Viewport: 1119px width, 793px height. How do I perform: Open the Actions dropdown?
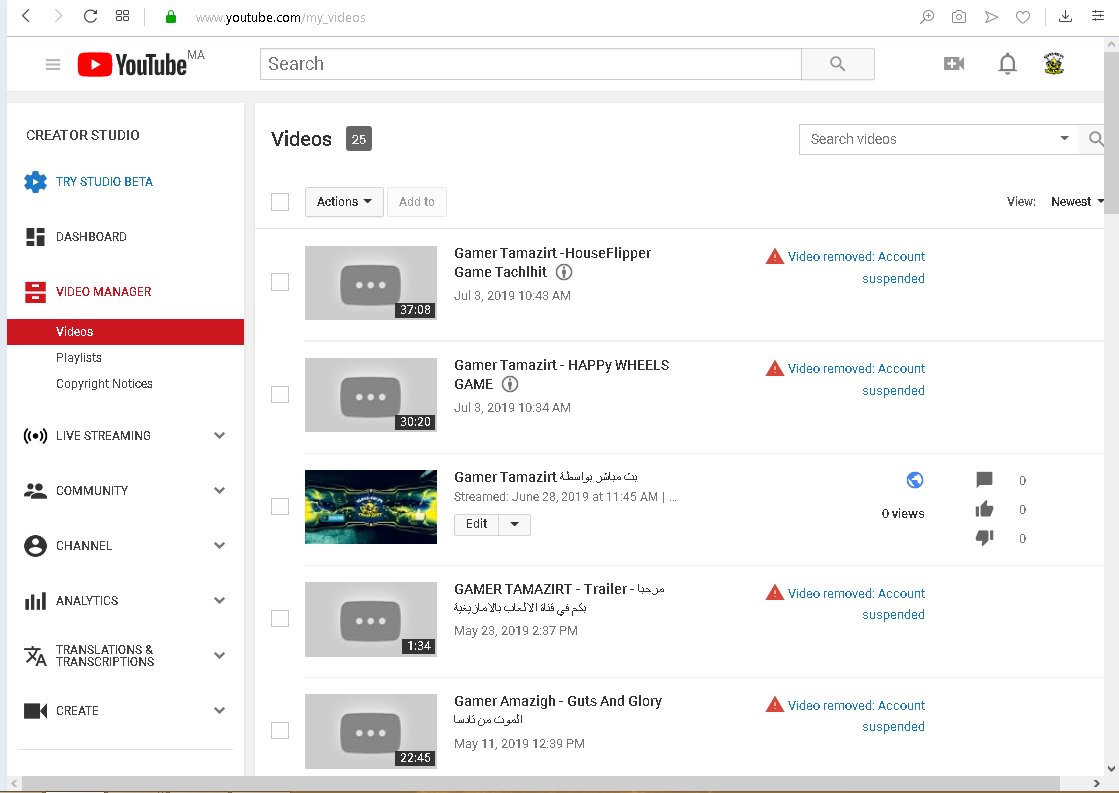pos(344,202)
